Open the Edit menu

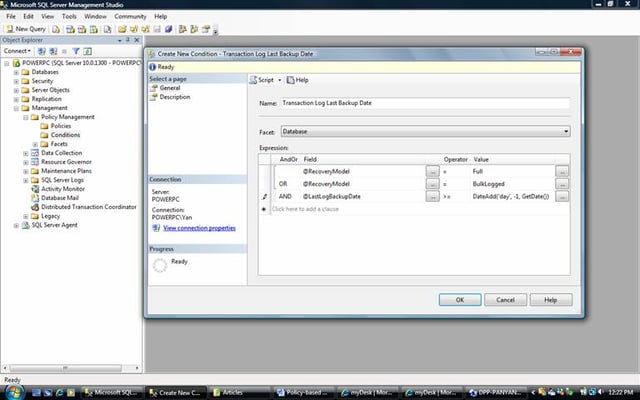coord(28,16)
